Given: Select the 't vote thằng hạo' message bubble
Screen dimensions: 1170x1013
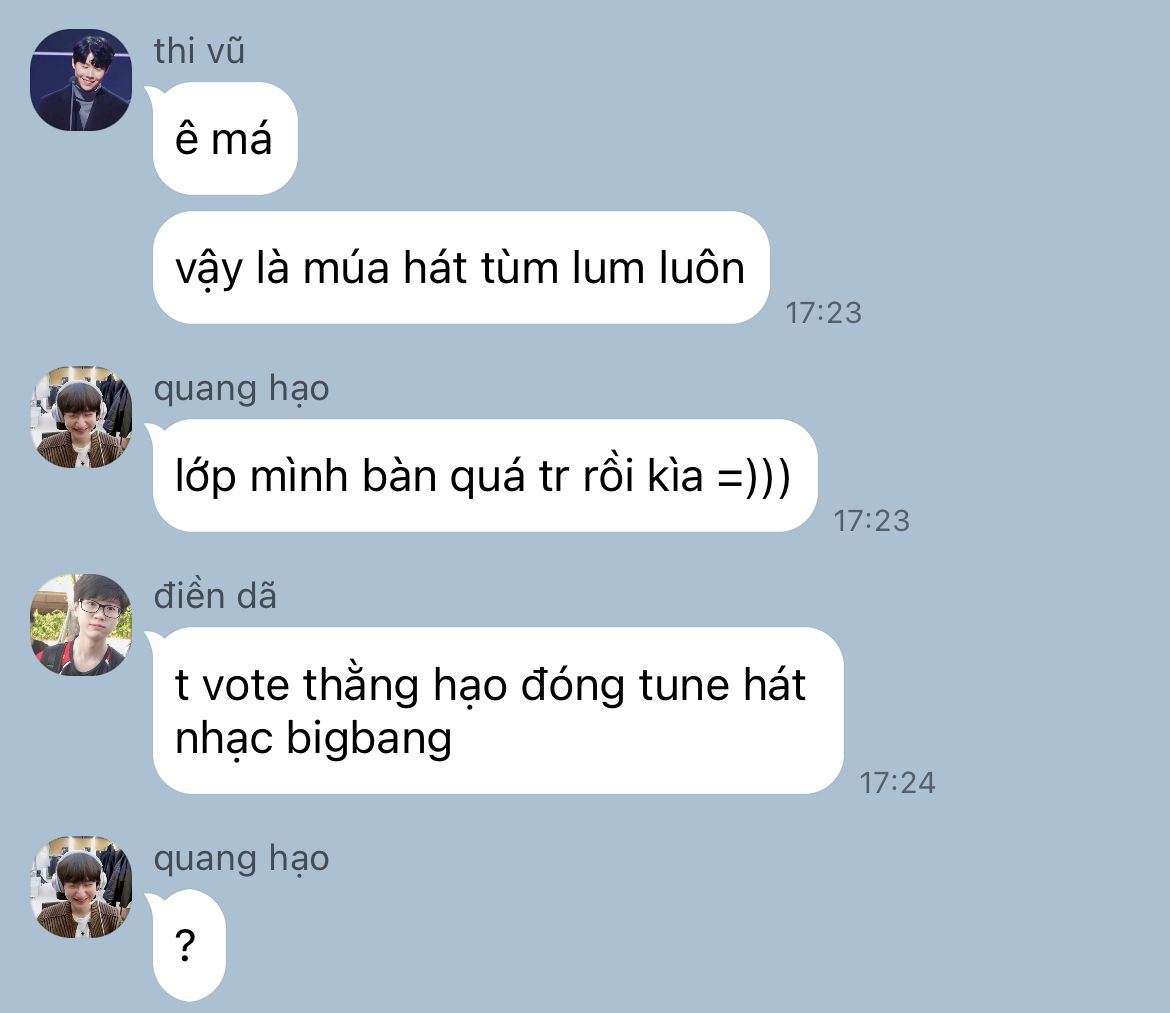Looking at the screenshot, I should tap(498, 711).
